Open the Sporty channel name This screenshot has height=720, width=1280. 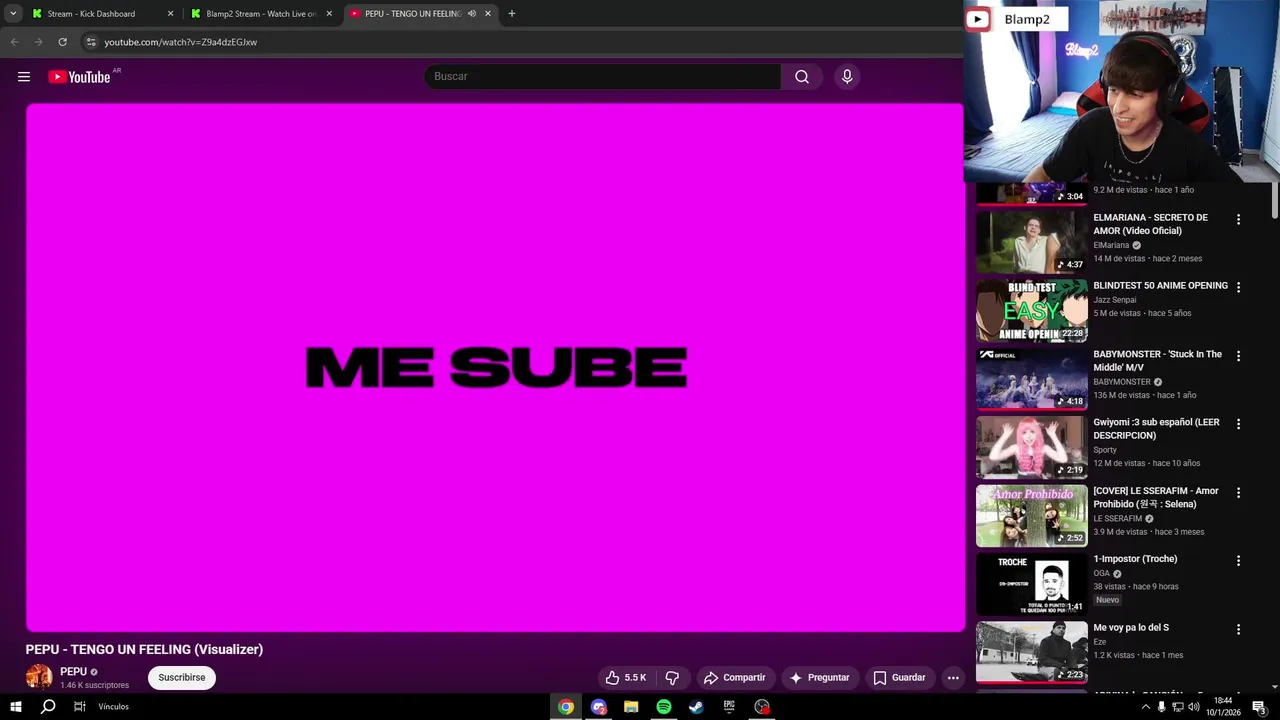click(x=1105, y=450)
